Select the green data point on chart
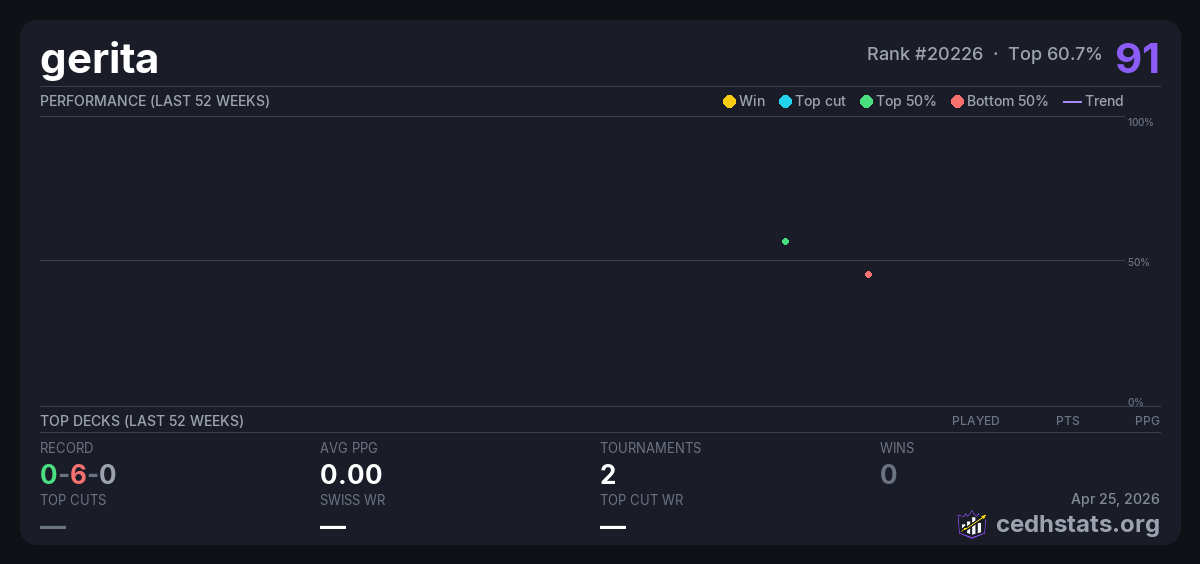Screen dimensions: 1200x564 click(785, 241)
